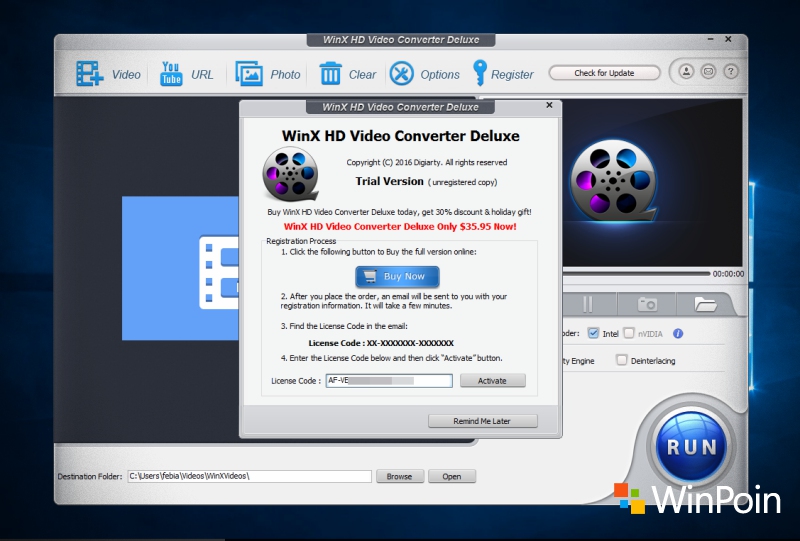Click Open destination folder button

(x=452, y=476)
